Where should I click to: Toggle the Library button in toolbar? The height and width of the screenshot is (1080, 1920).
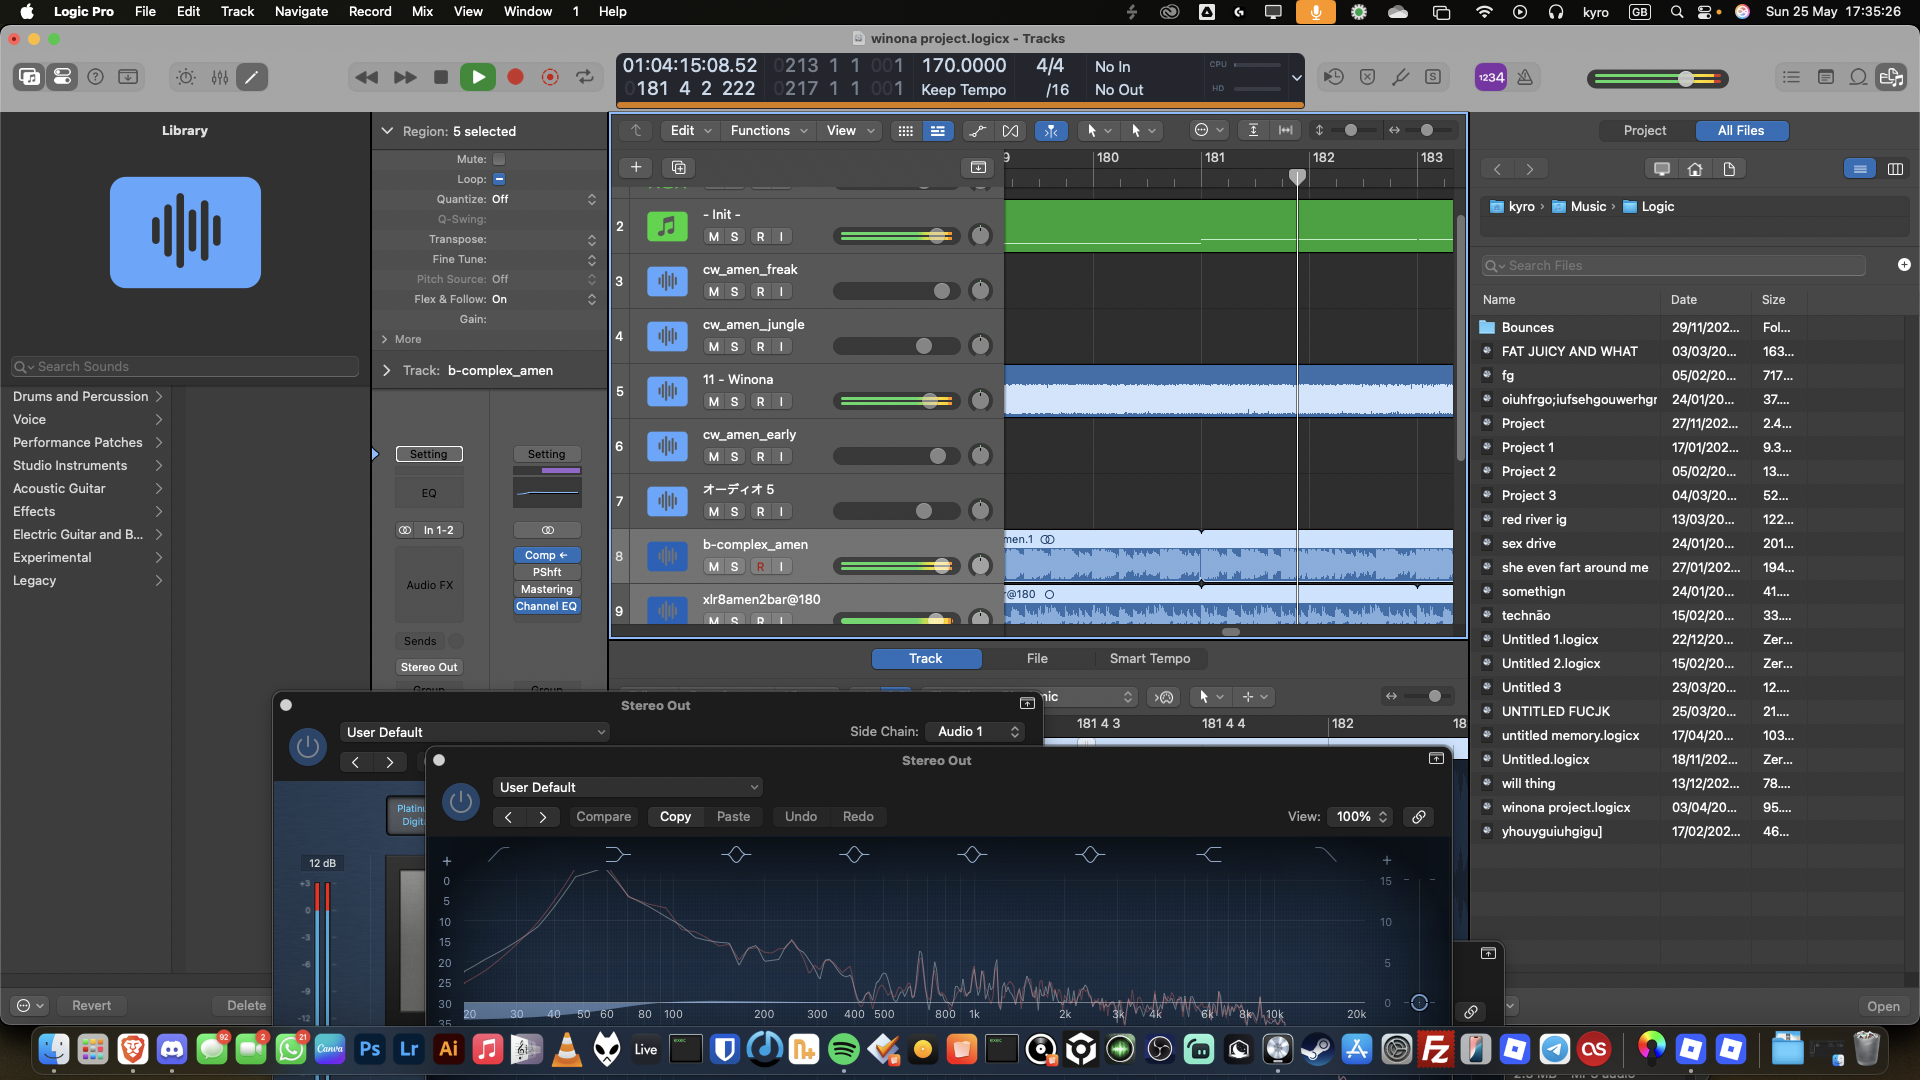pos(29,77)
